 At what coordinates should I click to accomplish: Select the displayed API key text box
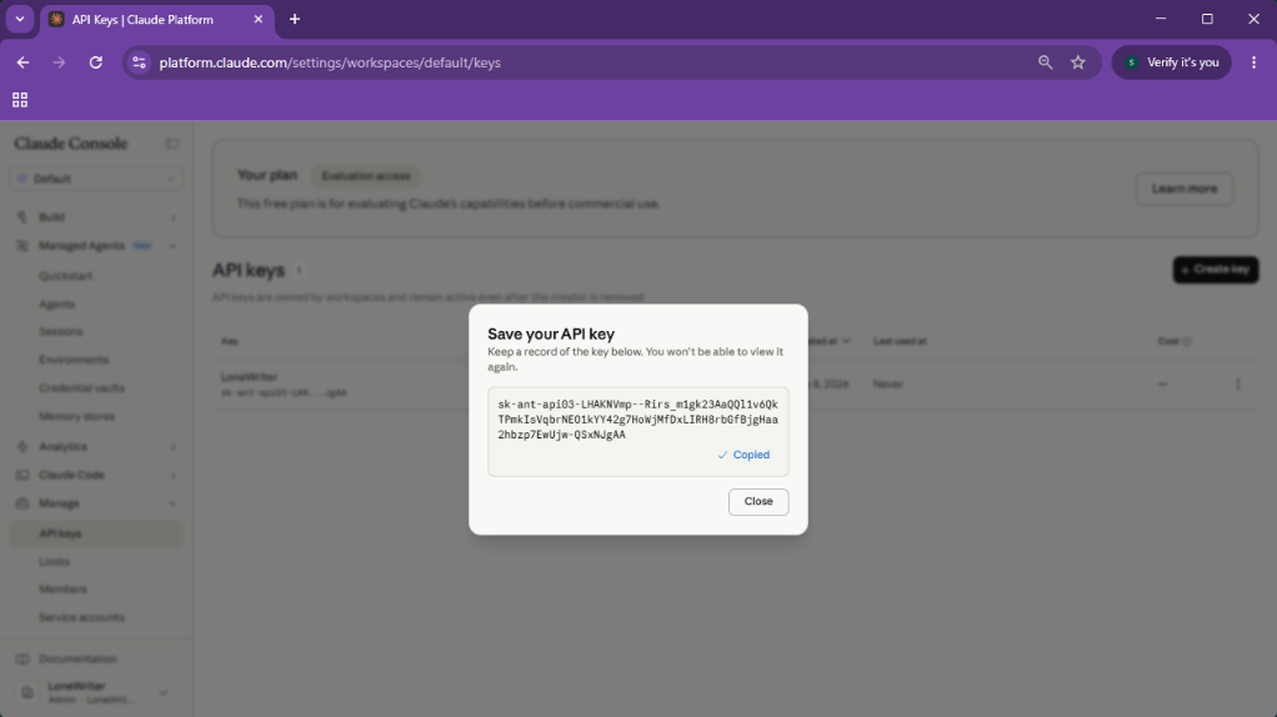(638, 431)
